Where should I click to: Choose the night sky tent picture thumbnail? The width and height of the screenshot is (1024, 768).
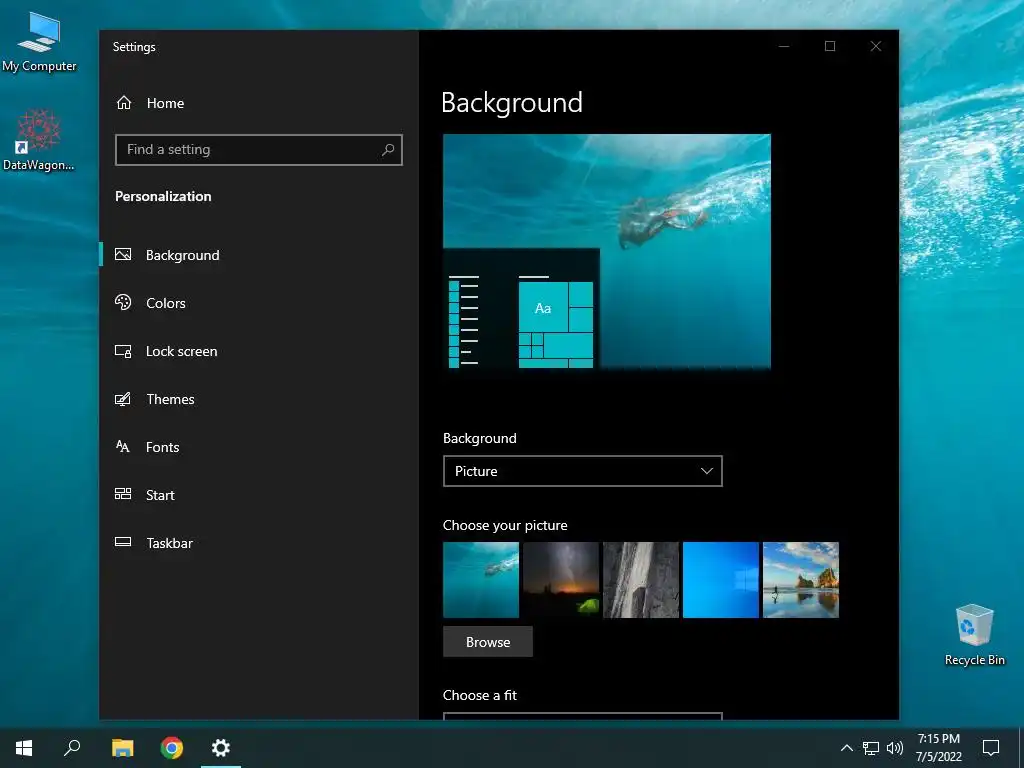[561, 580]
